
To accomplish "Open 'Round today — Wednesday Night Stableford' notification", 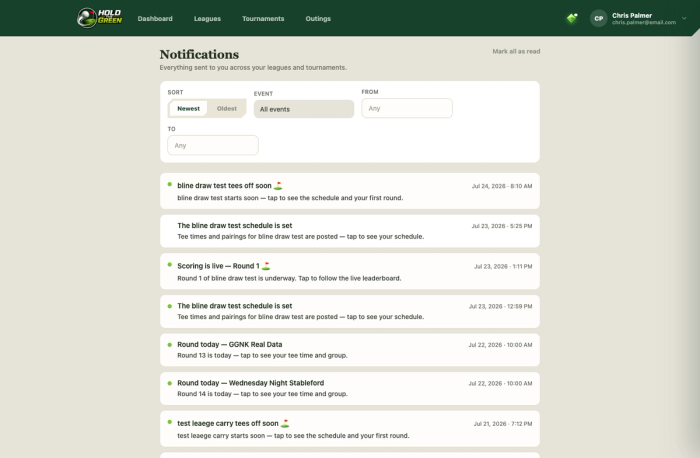I will click(x=350, y=388).
